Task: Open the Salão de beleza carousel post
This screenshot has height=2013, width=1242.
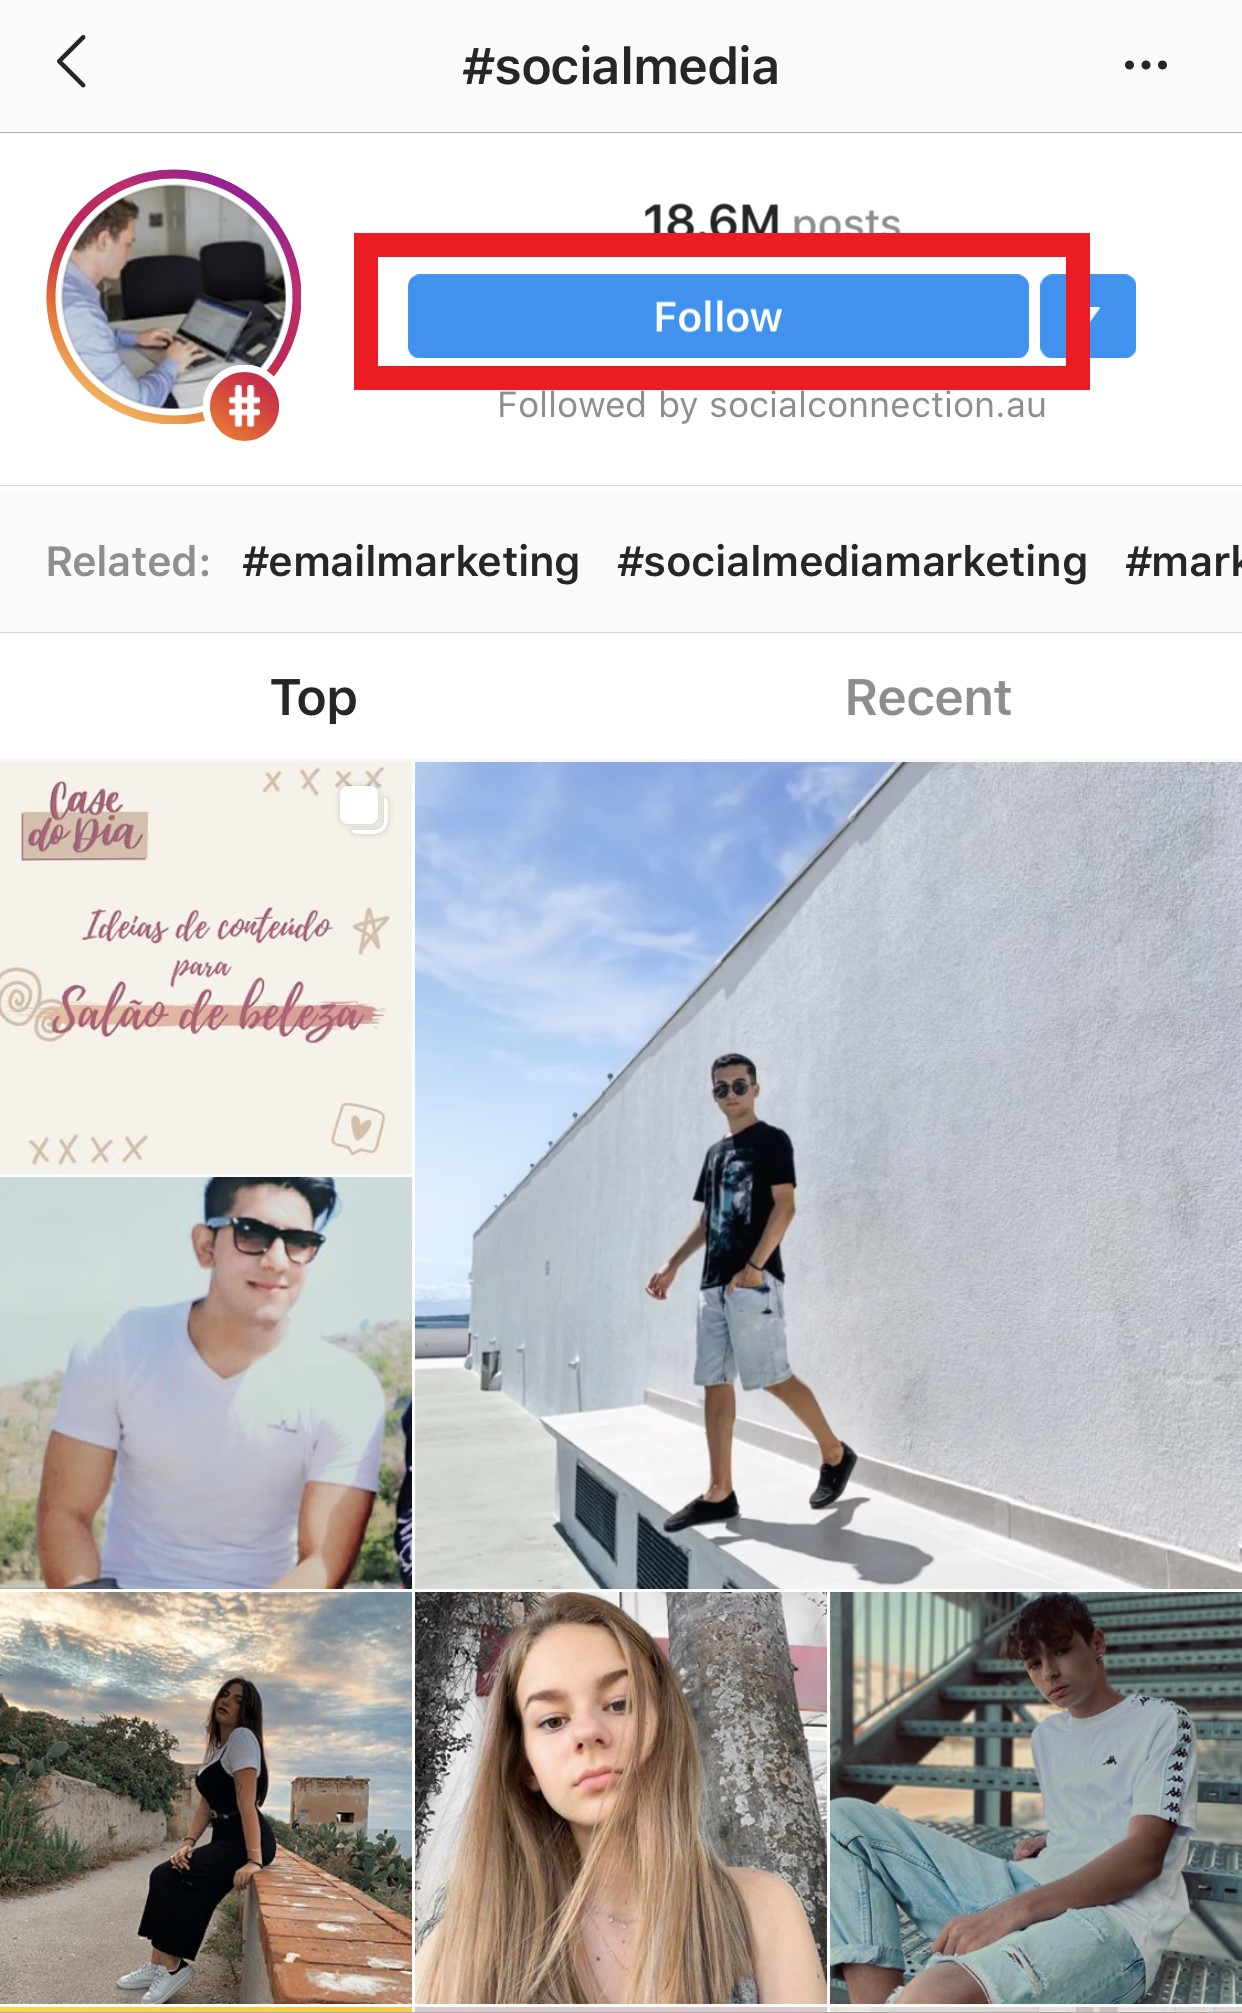Action: pyautogui.click(x=206, y=967)
